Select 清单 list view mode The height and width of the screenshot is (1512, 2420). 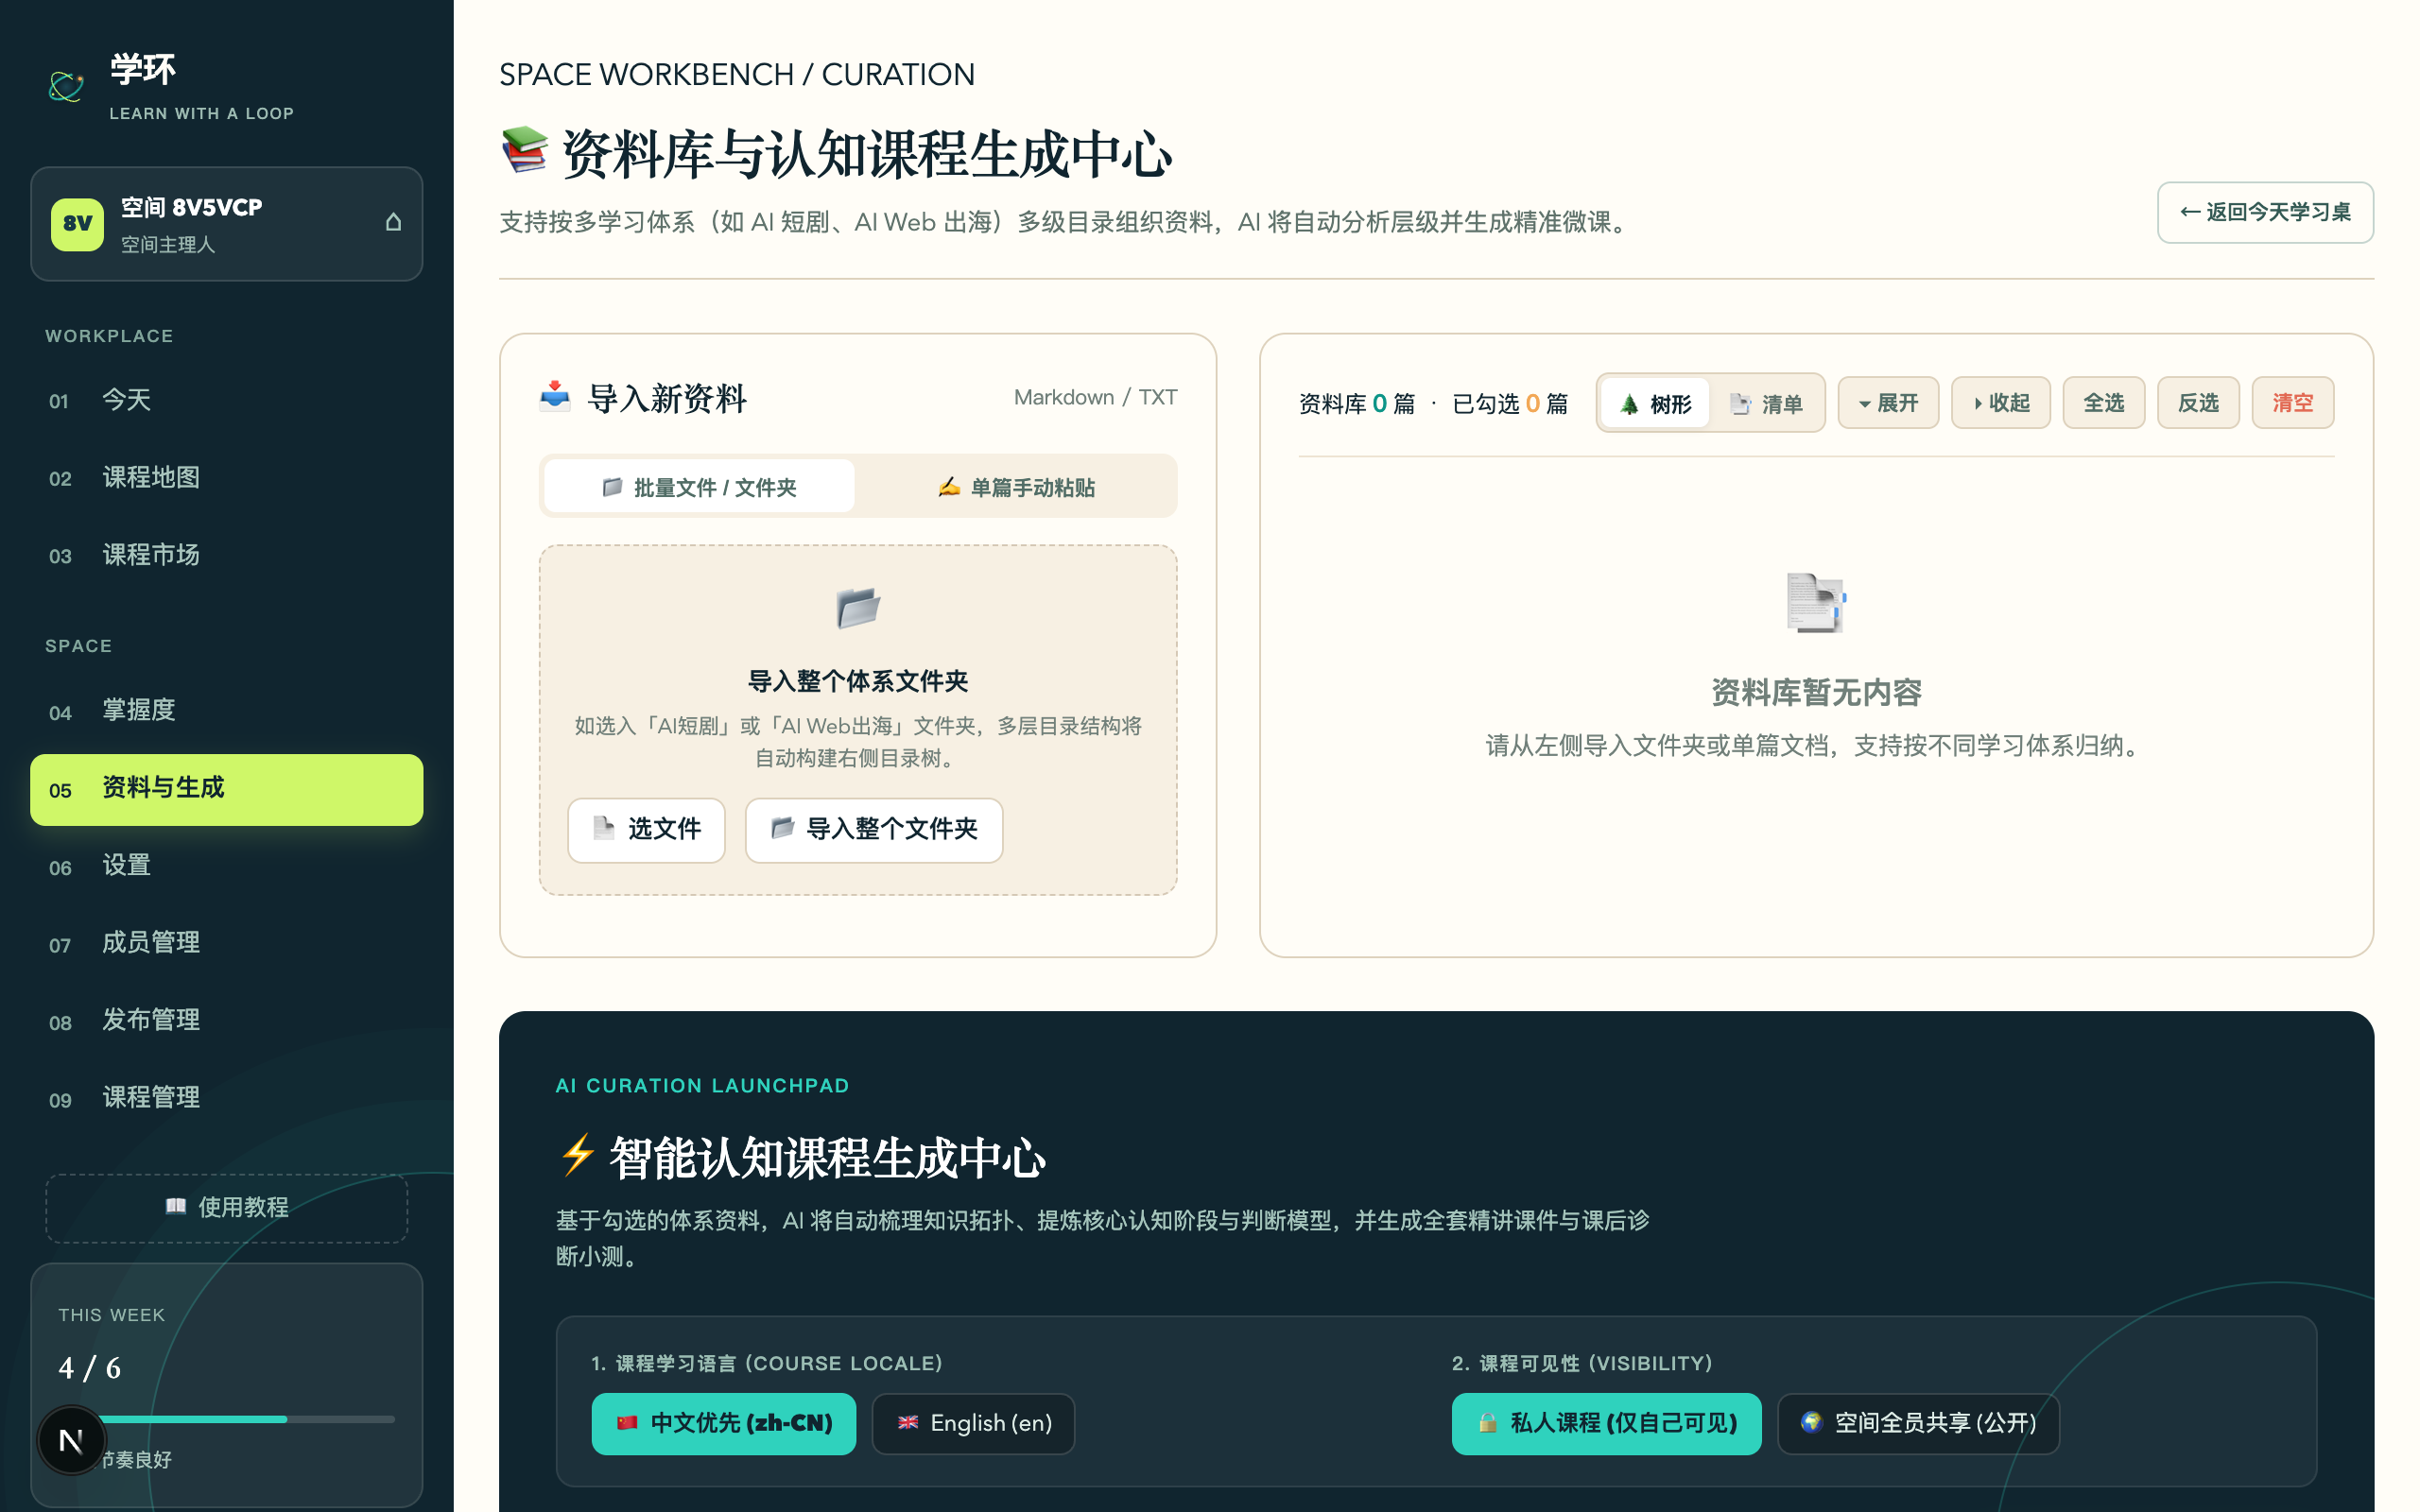point(1766,403)
